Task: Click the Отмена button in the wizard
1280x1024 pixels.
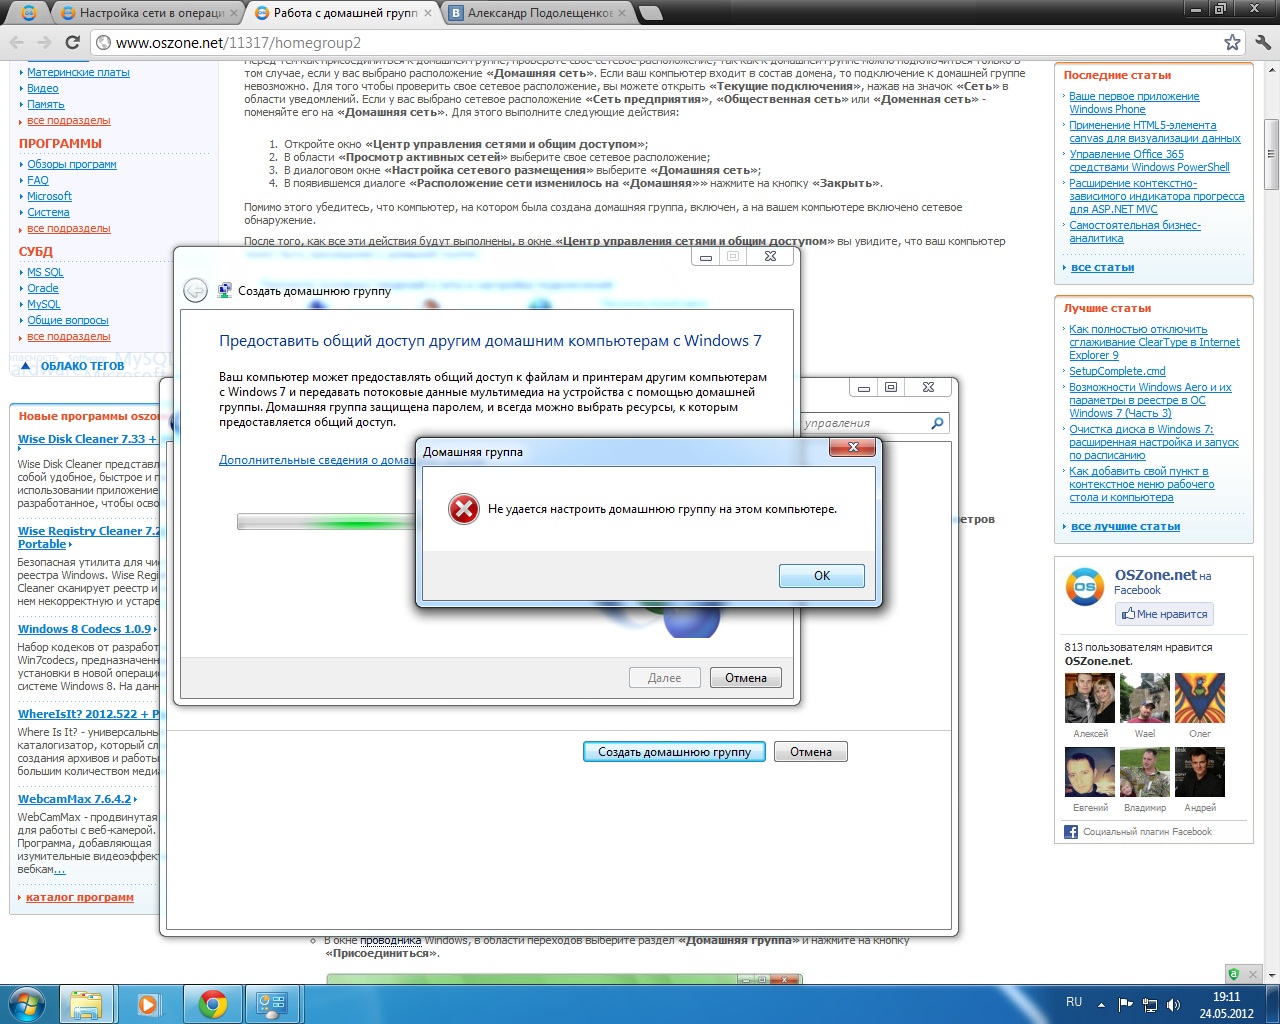Action: click(745, 678)
